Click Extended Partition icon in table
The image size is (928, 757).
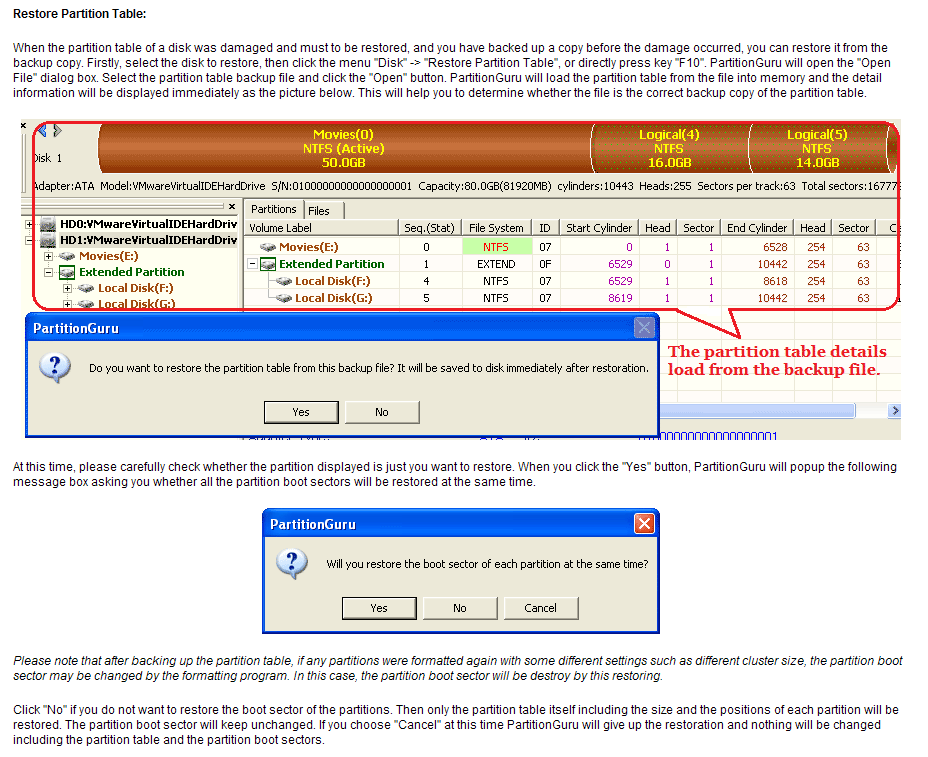tap(268, 264)
